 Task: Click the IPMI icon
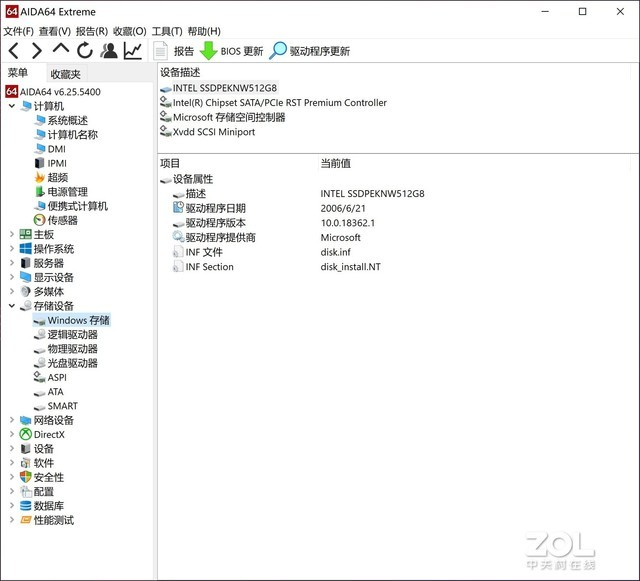tap(40, 163)
